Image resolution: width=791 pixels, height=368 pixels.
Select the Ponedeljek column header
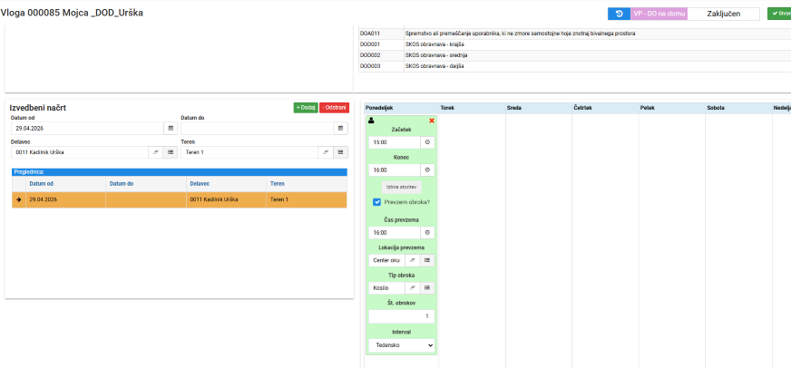[401, 108]
